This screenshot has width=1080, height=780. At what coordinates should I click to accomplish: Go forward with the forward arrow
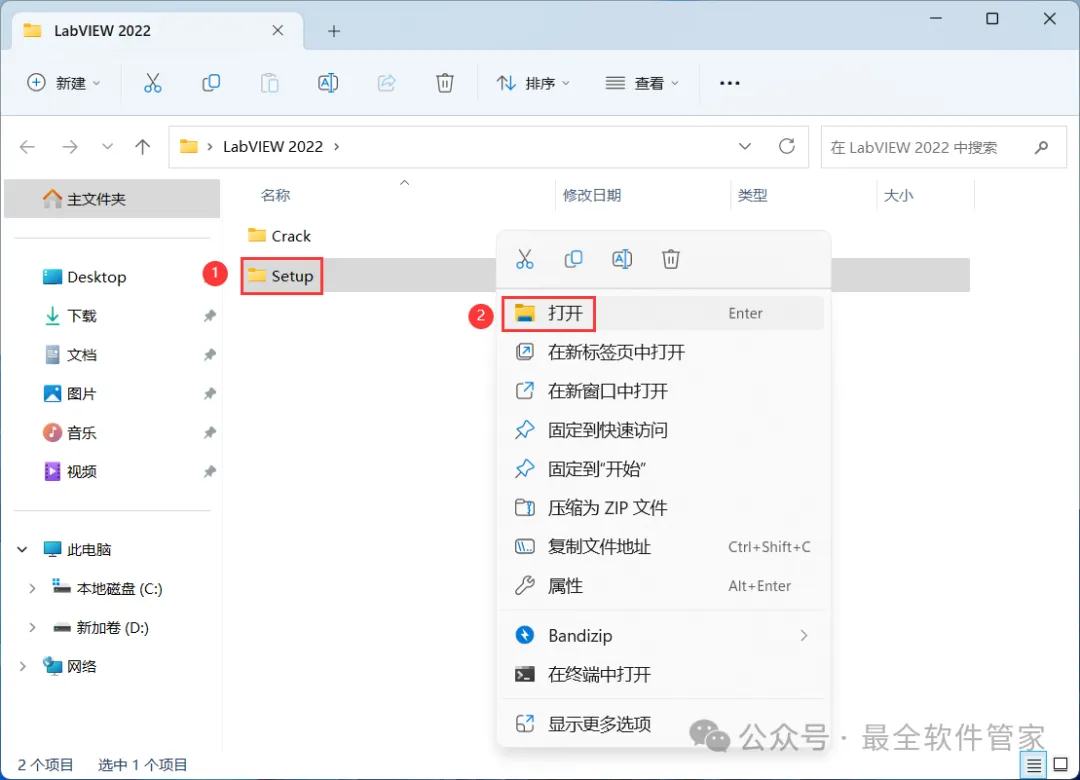[70, 147]
